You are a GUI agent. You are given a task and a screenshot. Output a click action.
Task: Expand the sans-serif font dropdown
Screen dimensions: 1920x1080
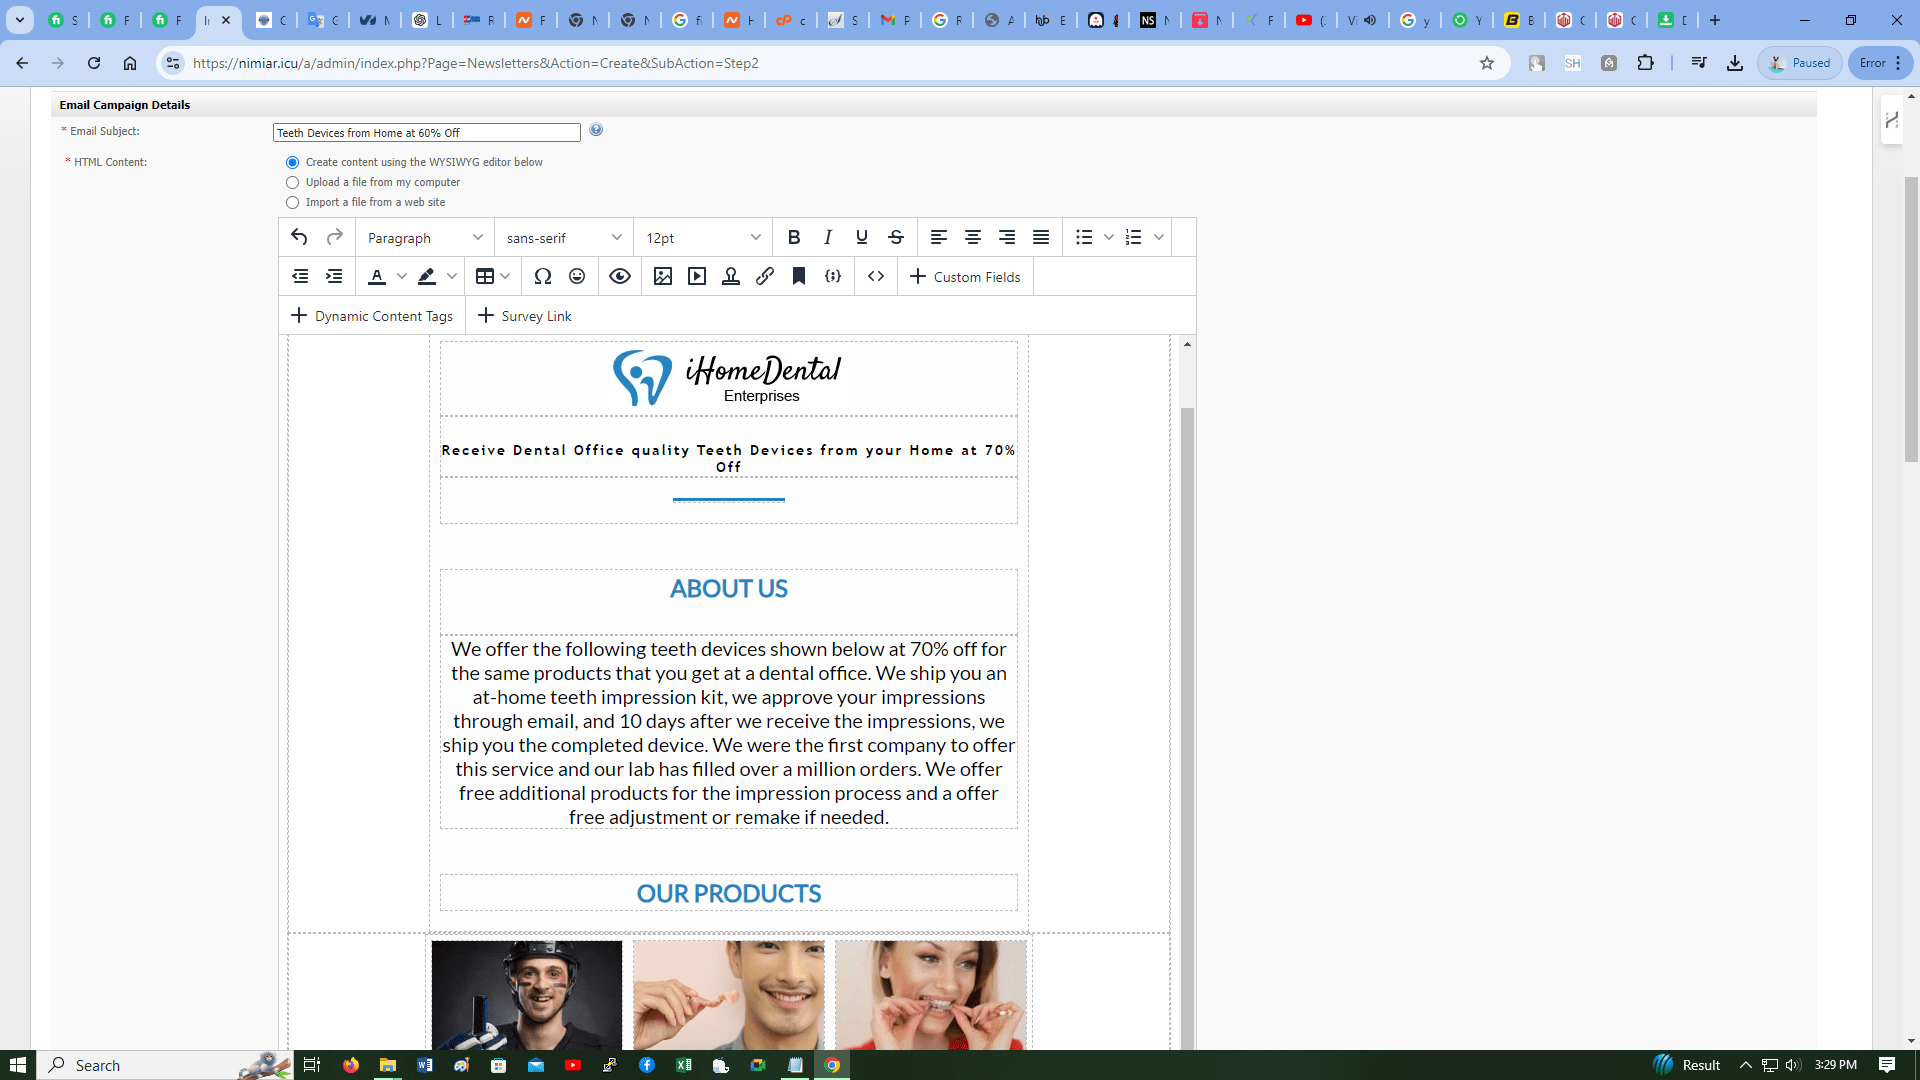pyautogui.click(x=564, y=238)
